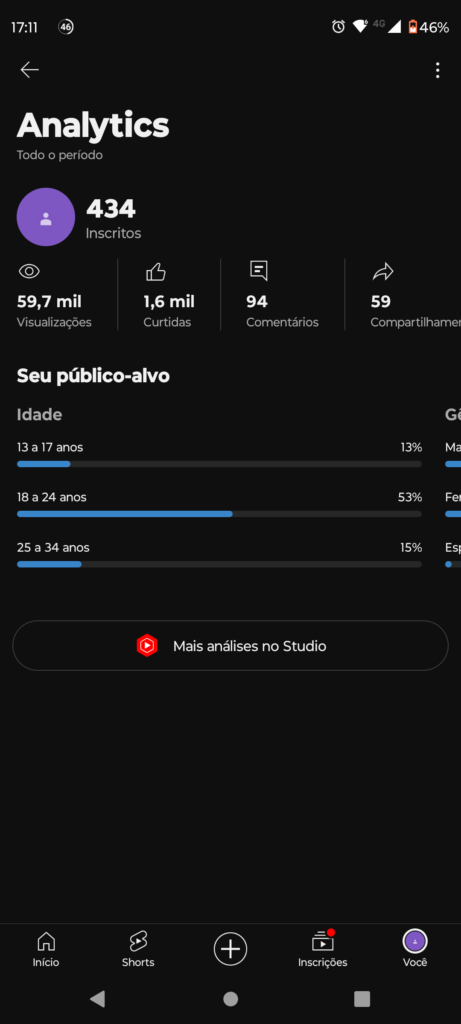This screenshot has height=1024, width=461.
Task: Open Mais análises no Studio button
Action: coord(230,646)
